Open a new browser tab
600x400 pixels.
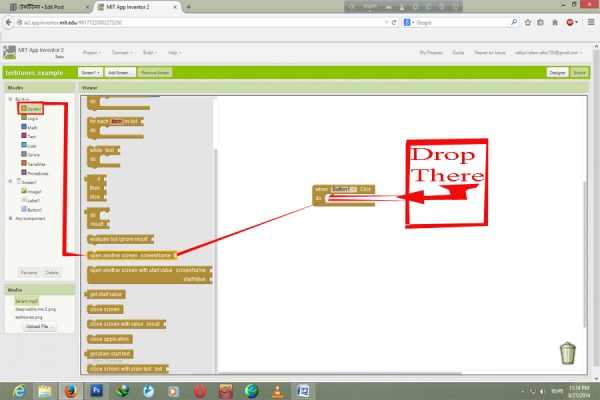click(x=189, y=7)
